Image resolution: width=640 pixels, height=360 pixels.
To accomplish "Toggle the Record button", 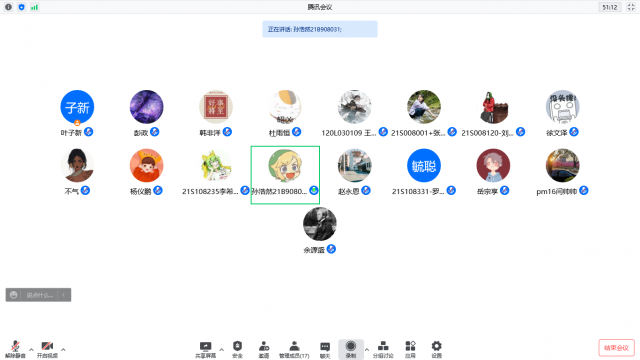I will pyautogui.click(x=351, y=349).
